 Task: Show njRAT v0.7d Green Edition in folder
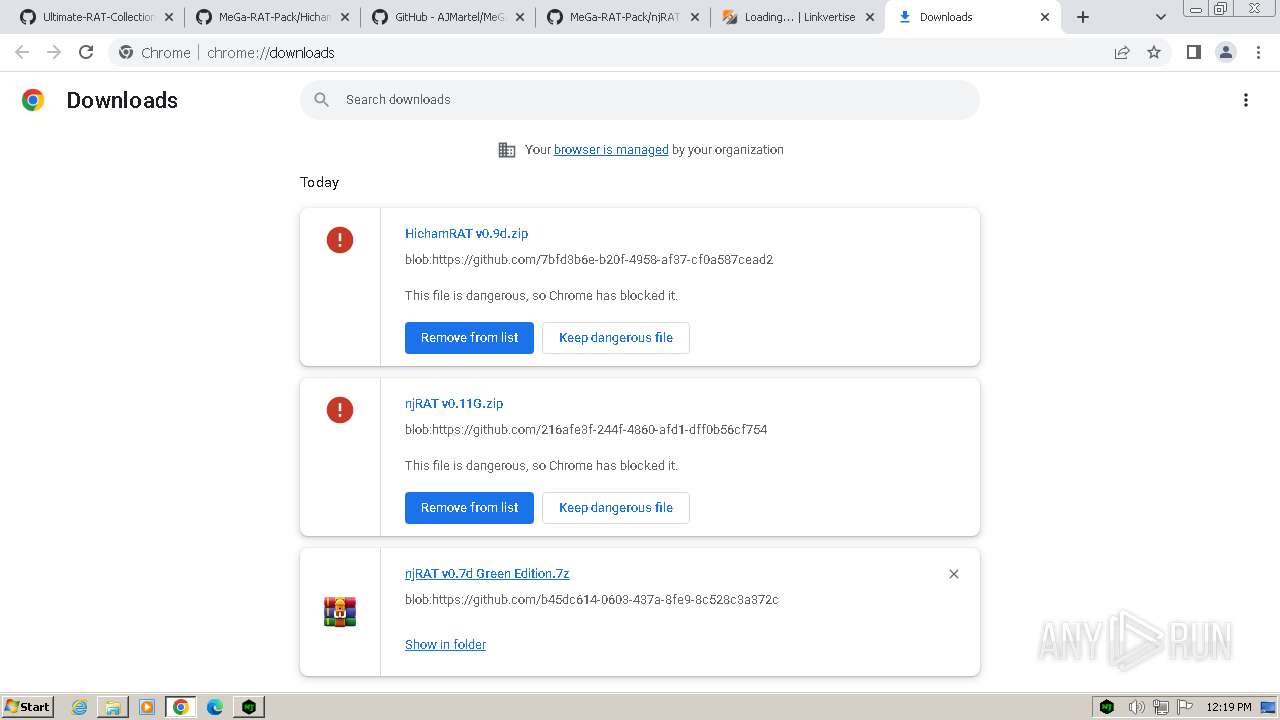pos(445,645)
